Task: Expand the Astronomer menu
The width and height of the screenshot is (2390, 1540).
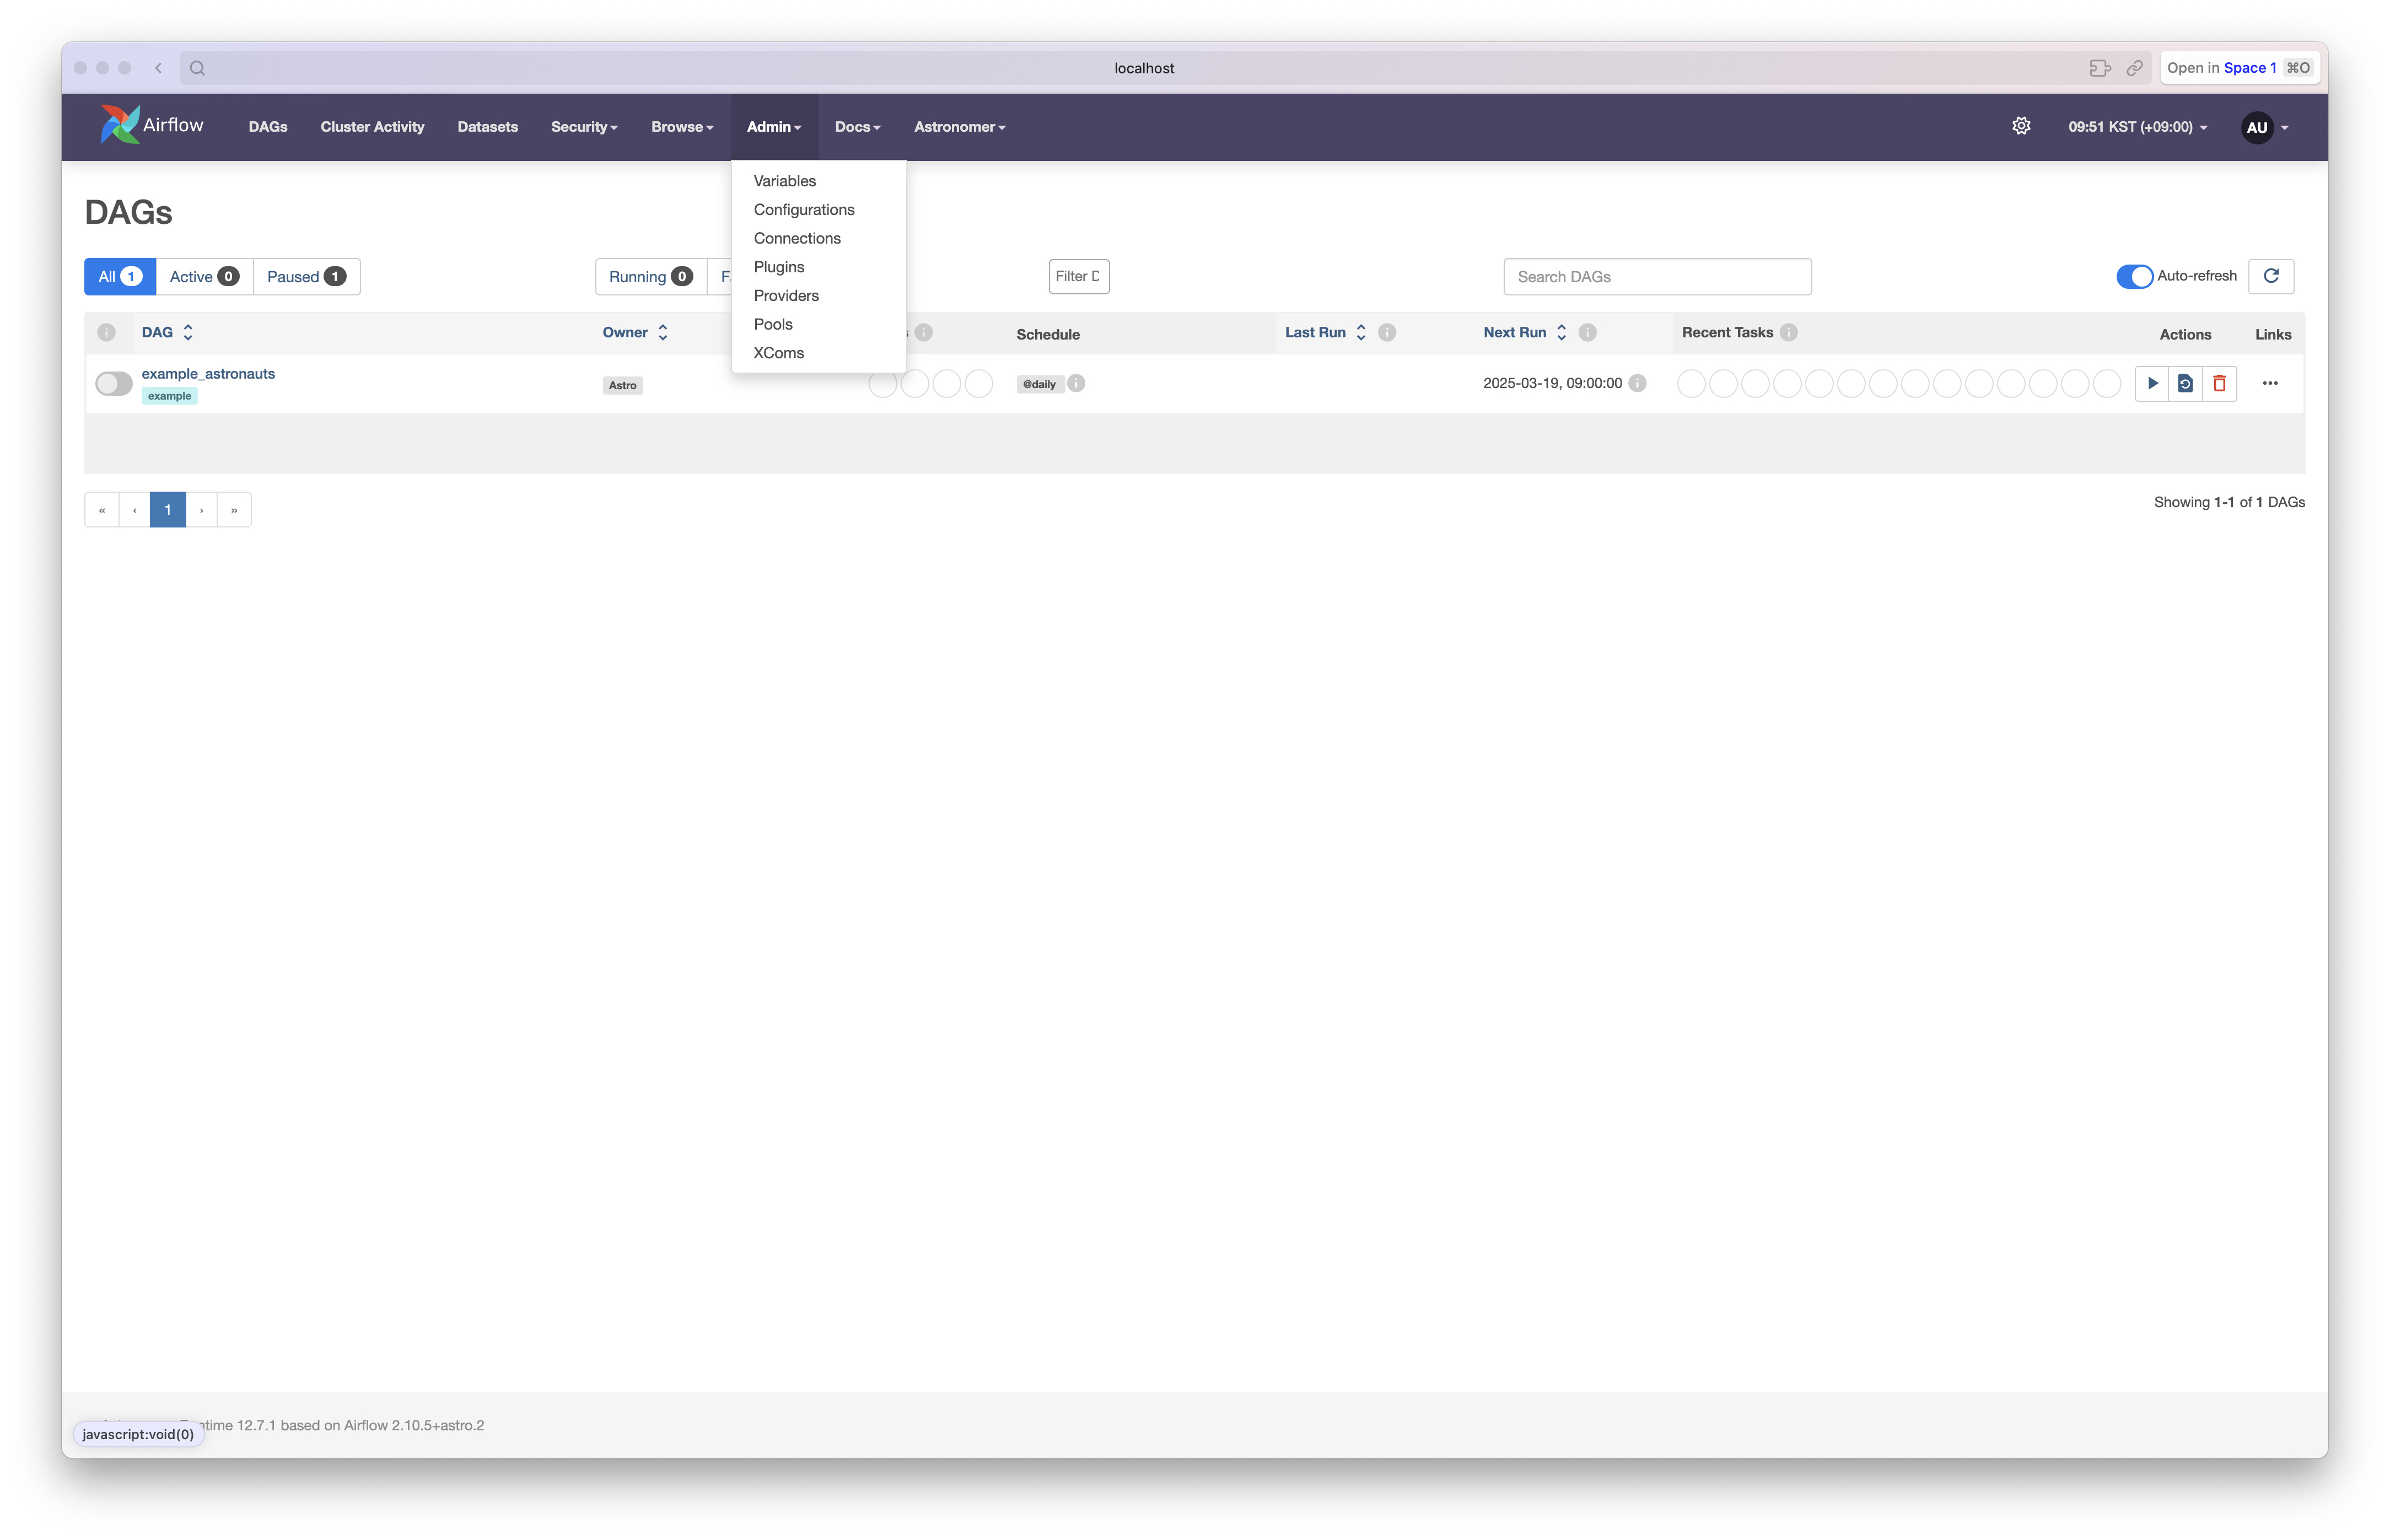Action: click(x=959, y=127)
